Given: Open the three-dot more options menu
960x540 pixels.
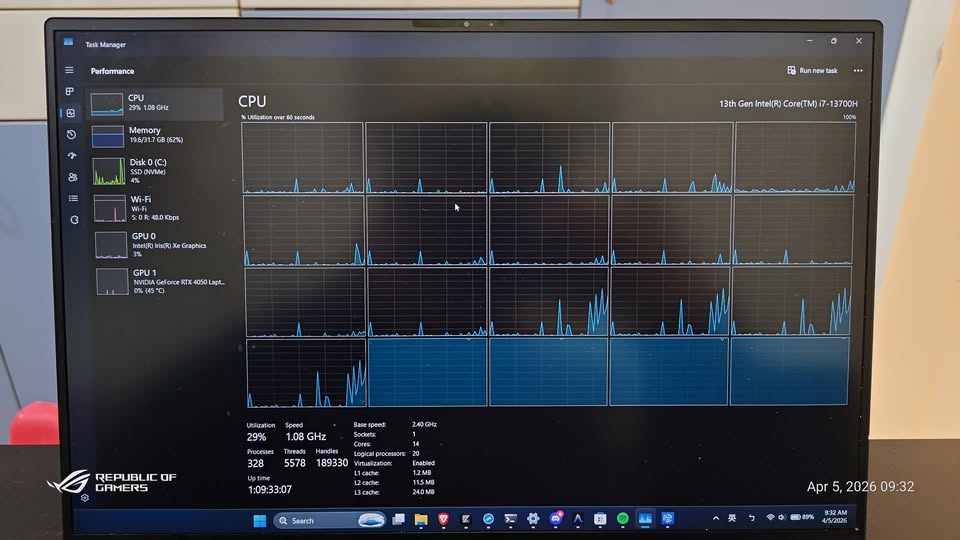Looking at the screenshot, I should coord(858,70).
